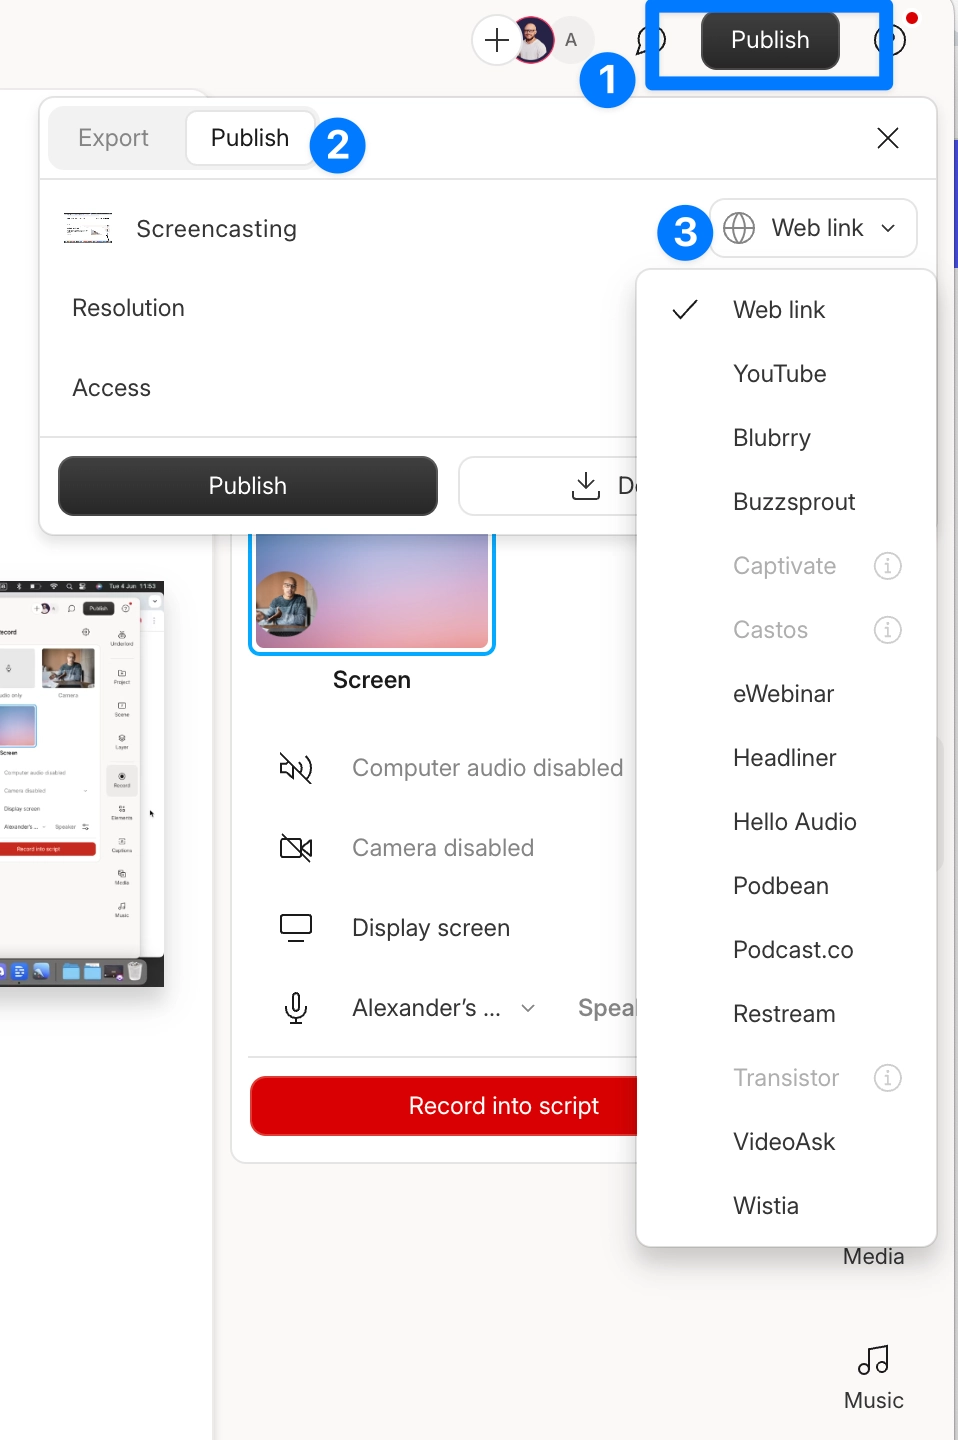This screenshot has width=958, height=1440.
Task: Click the plus invite icon in the top bar
Action: point(497,41)
